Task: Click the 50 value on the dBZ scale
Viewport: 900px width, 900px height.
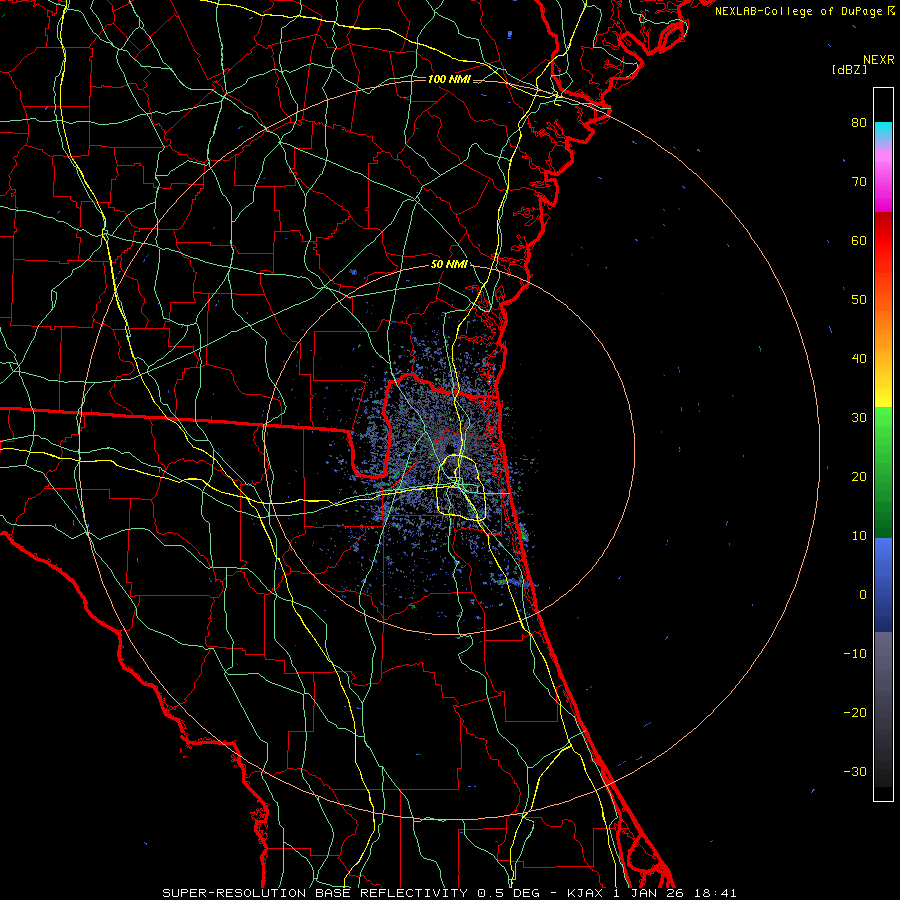Action: pyautogui.click(x=859, y=300)
